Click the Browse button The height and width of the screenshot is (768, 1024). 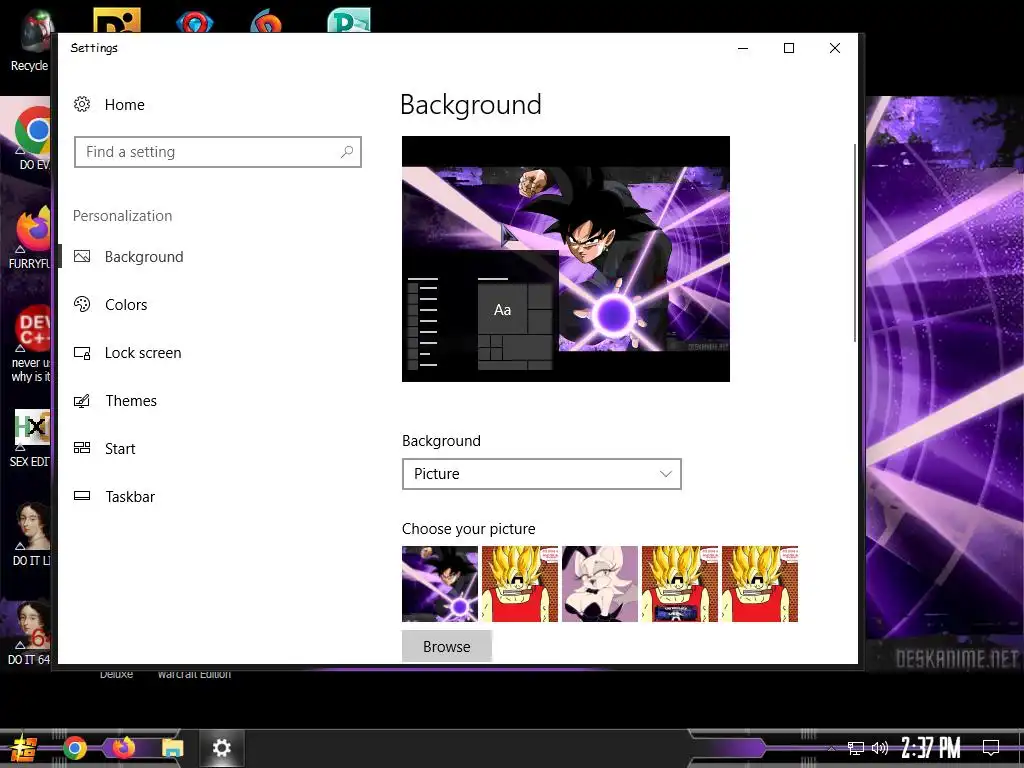click(x=447, y=647)
